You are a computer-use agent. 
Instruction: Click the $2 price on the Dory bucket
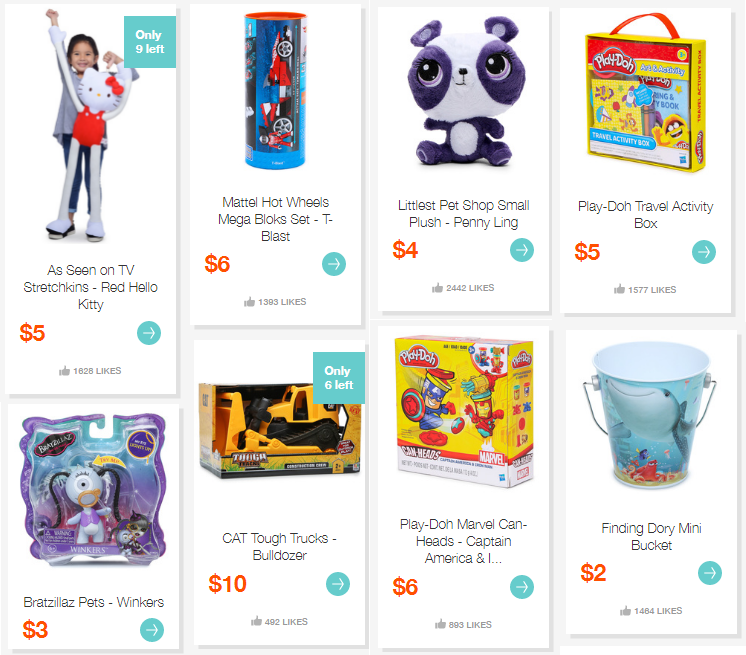pos(593,573)
